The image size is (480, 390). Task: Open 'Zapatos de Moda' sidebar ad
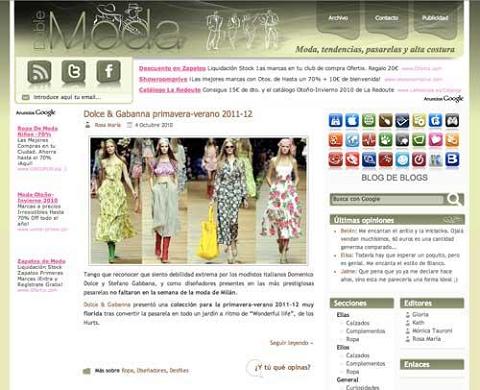pos(41,261)
